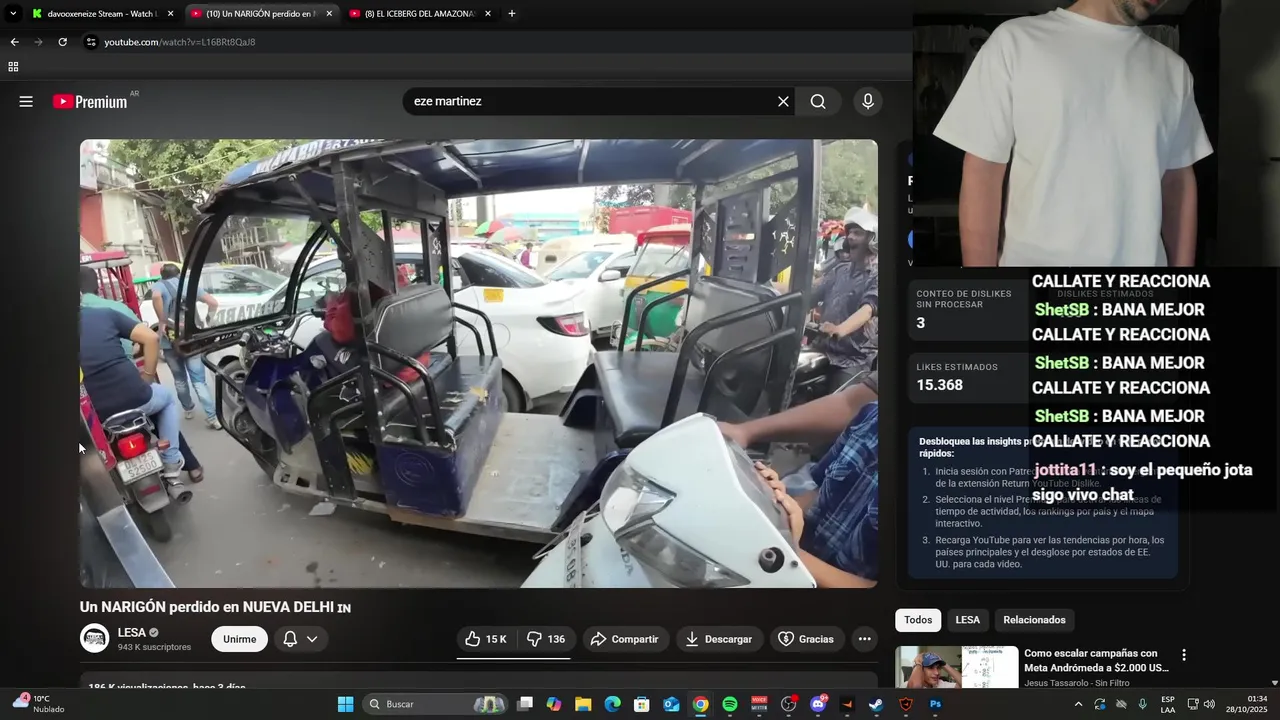
Task: Go to YouTube Premium home logo
Action: pyautogui.click(x=90, y=101)
